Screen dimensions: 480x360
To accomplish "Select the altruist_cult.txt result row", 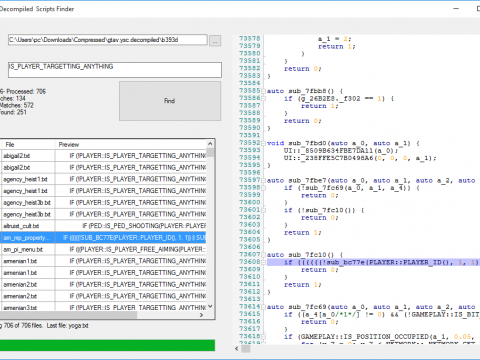I will pos(104,226).
